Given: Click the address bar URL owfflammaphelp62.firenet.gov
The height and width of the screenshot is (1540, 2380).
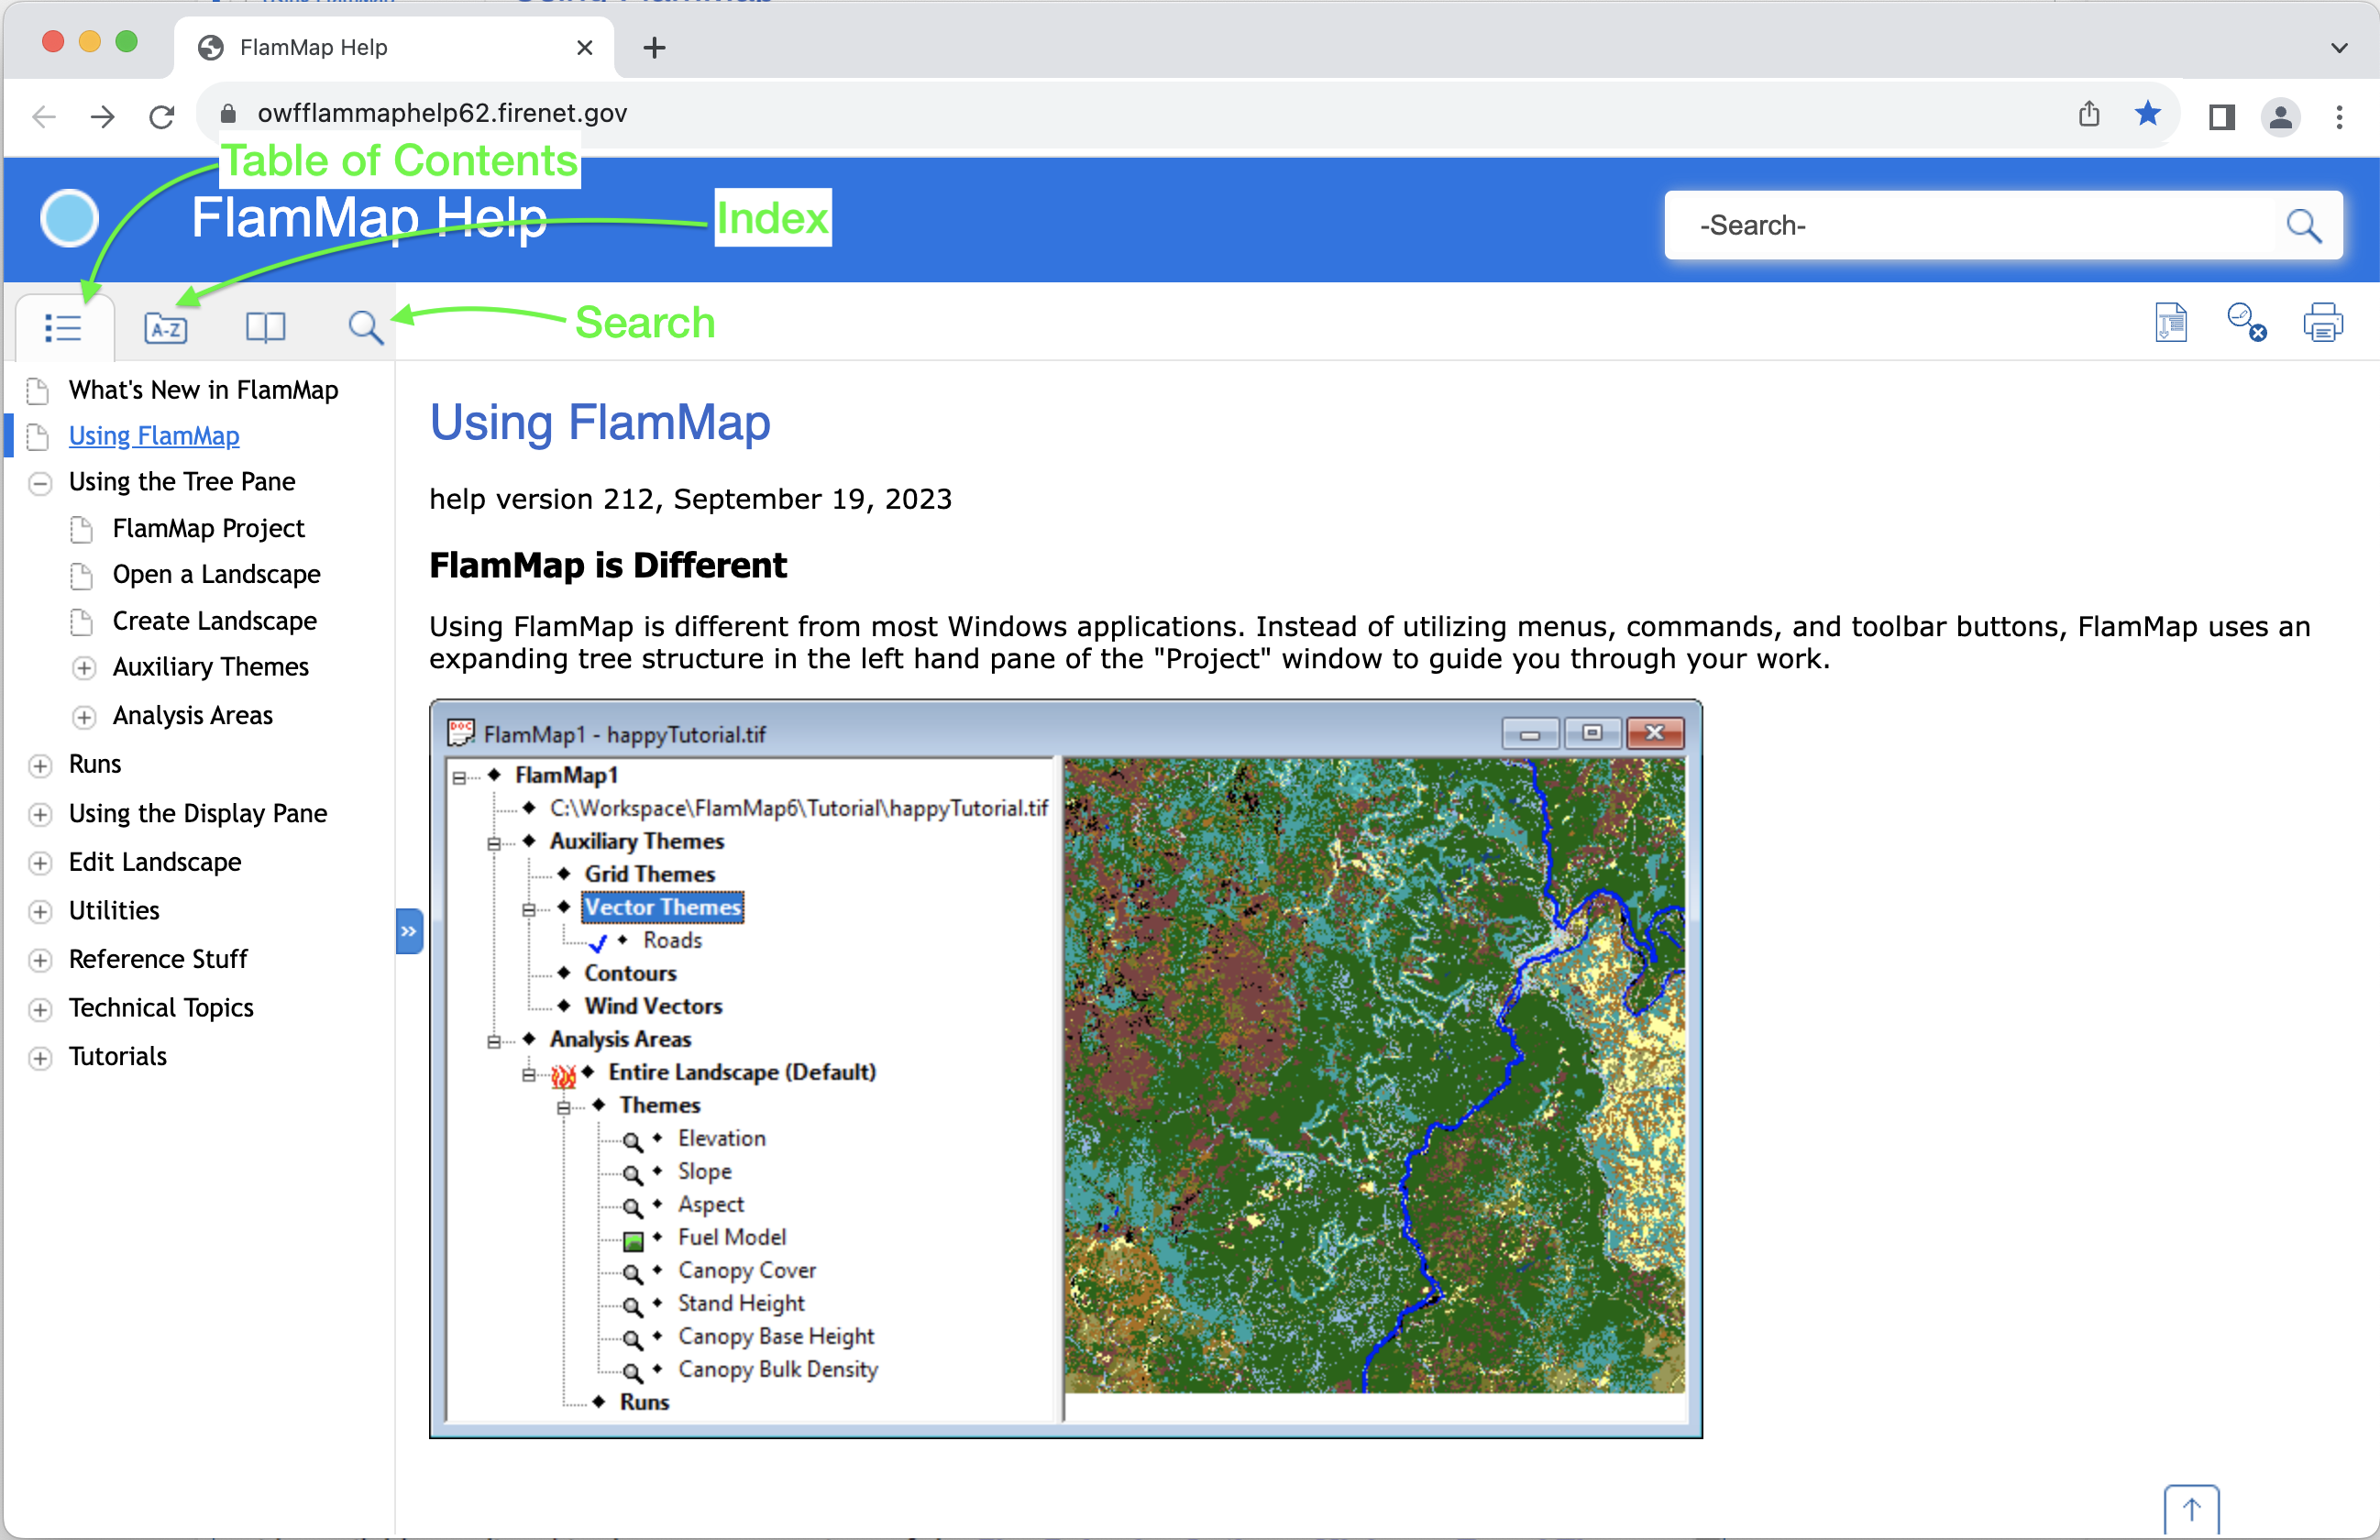Looking at the screenshot, I should pyautogui.click(x=442, y=113).
